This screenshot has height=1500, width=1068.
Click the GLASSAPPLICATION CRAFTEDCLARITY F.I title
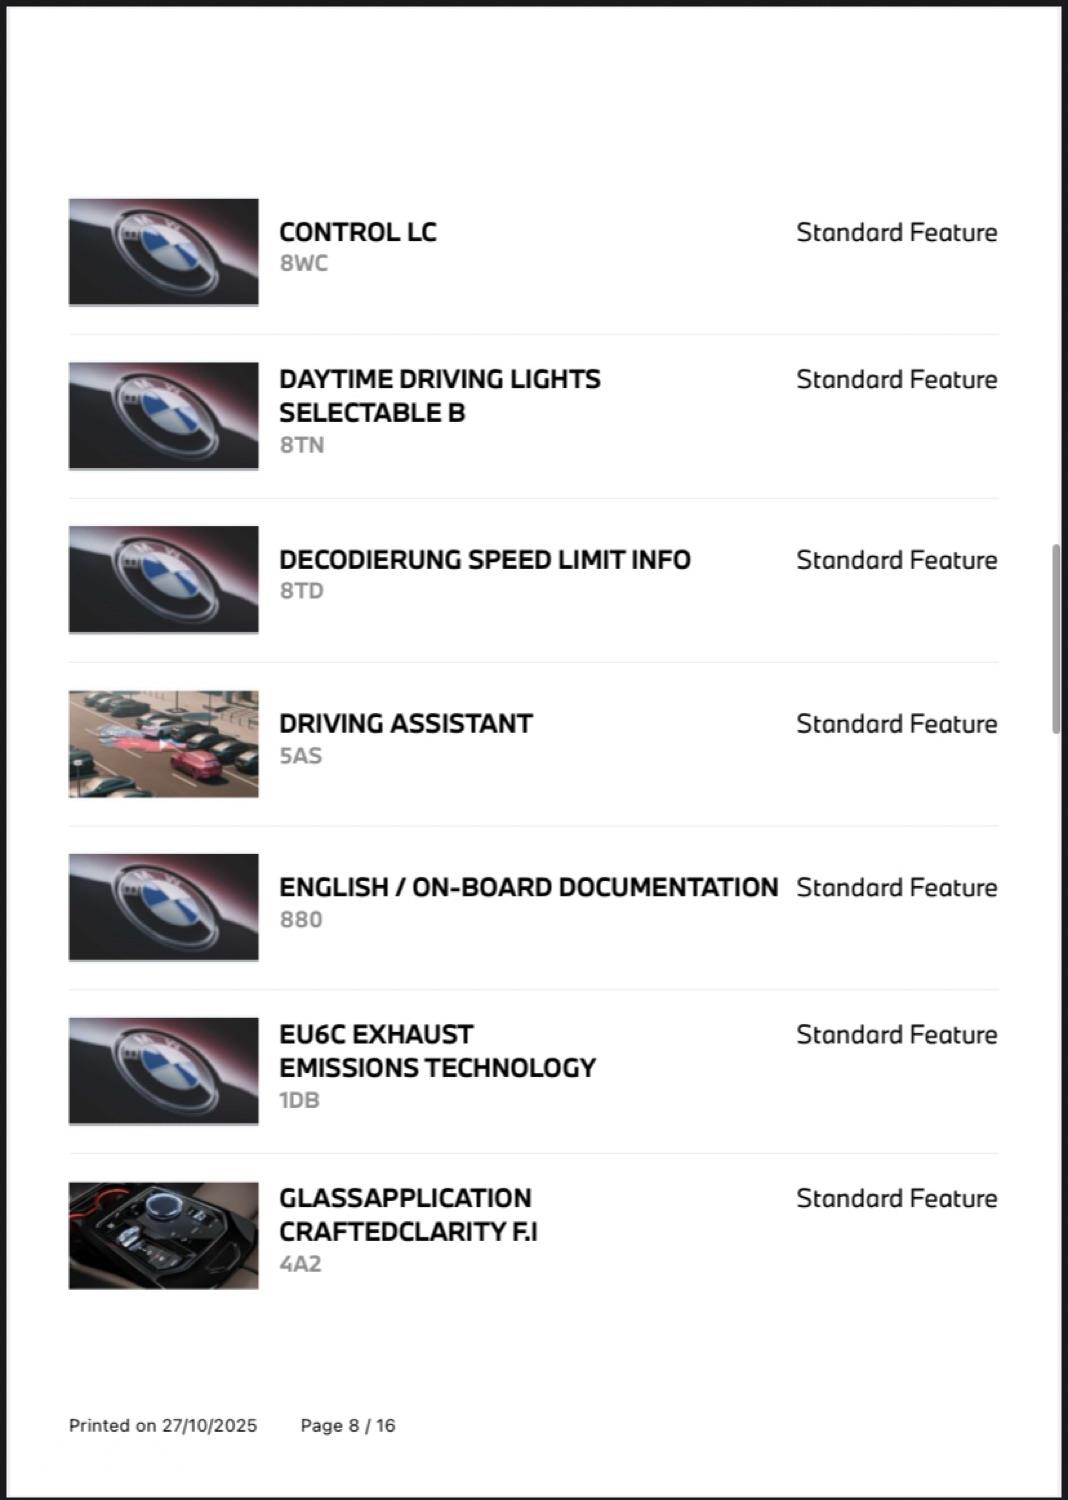coord(407,1214)
